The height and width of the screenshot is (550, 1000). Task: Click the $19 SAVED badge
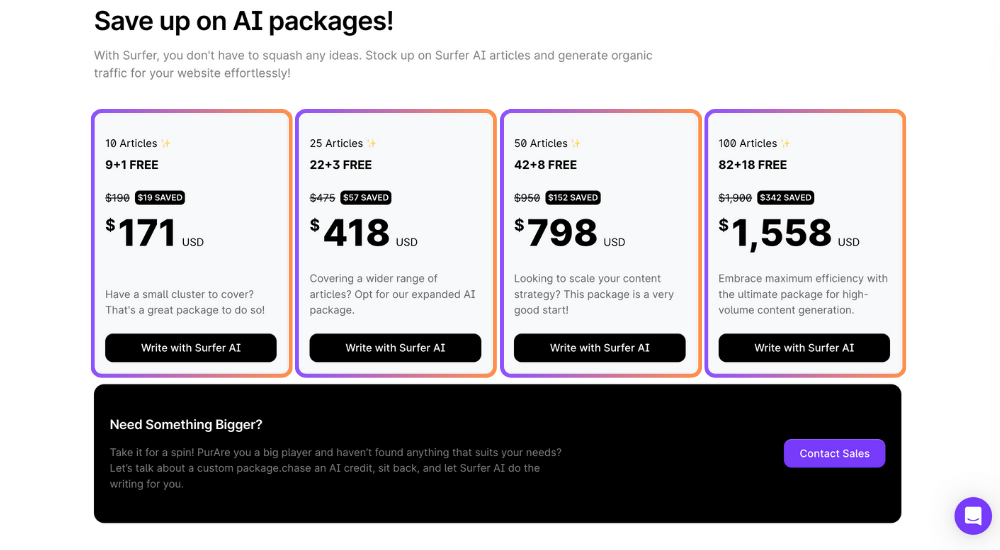(x=160, y=198)
